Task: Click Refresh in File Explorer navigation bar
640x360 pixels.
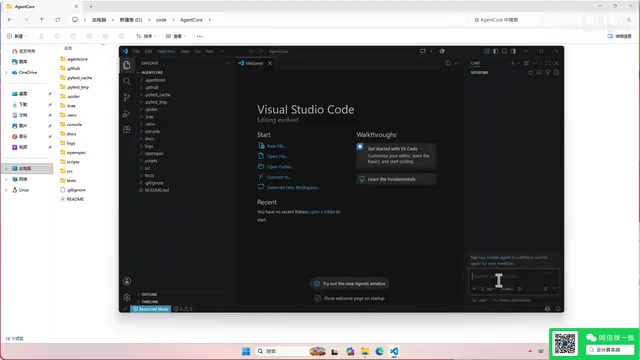Action: click(58, 20)
